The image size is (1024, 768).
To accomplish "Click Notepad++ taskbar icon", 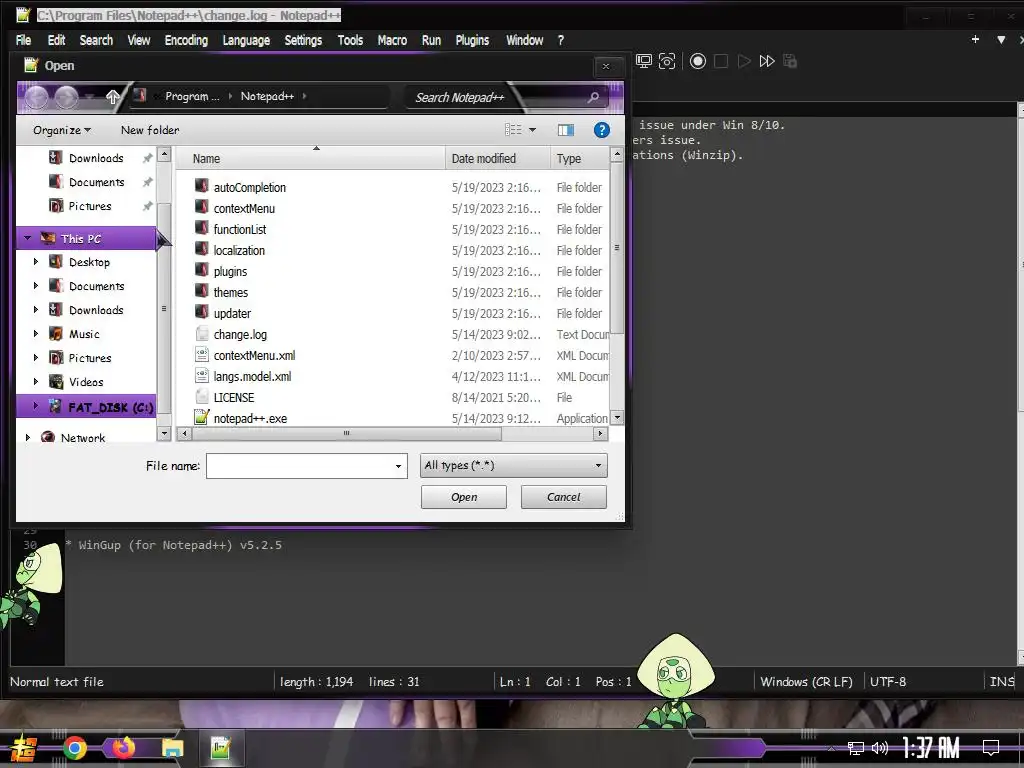I will click(221, 748).
